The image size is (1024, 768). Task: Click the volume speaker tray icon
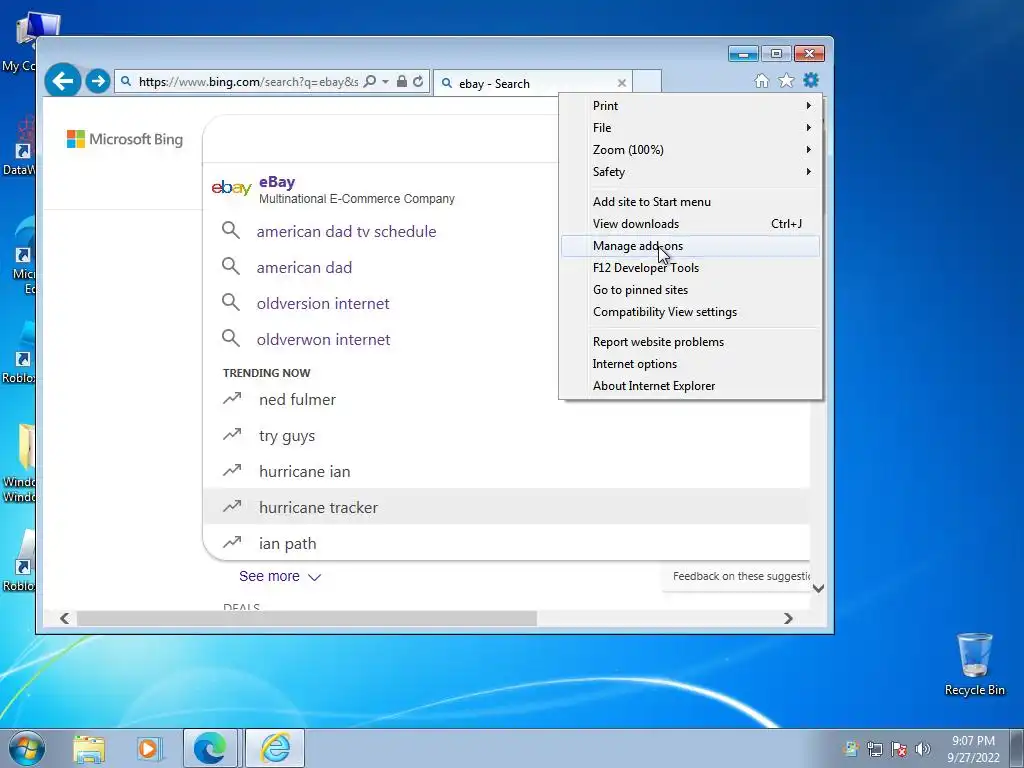click(923, 749)
